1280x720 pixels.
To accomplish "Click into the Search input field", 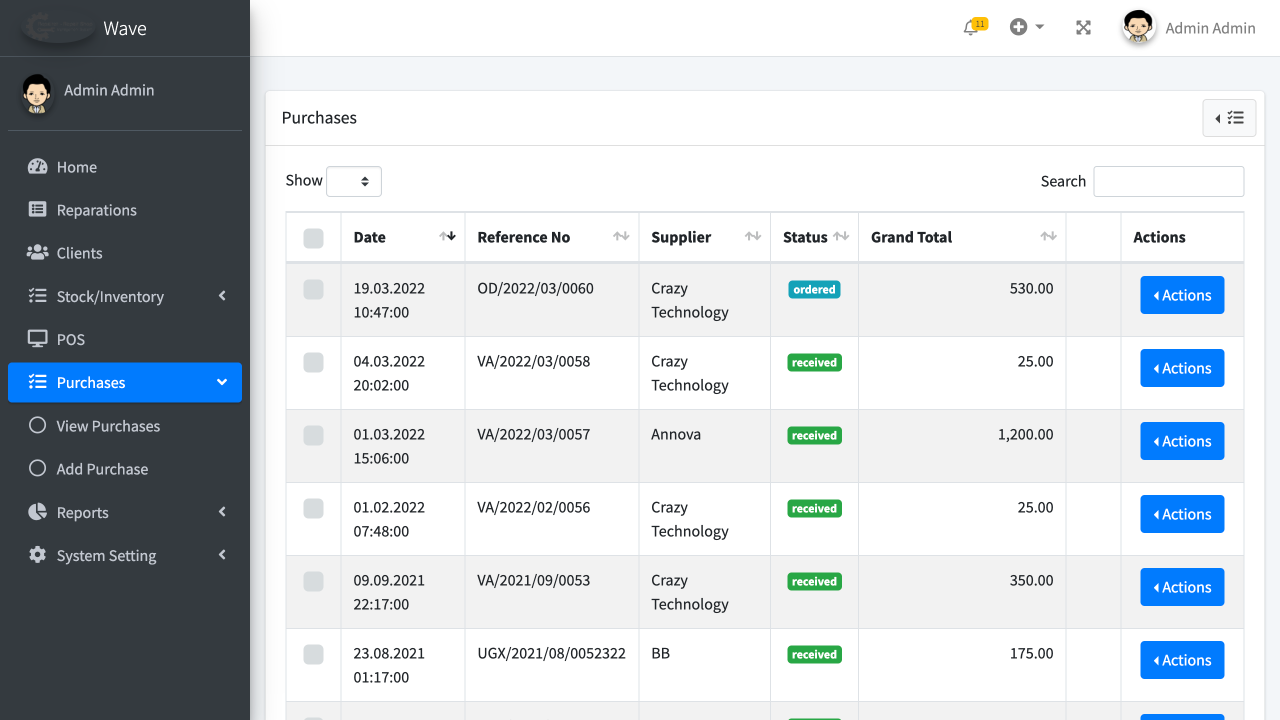I will (x=1168, y=181).
